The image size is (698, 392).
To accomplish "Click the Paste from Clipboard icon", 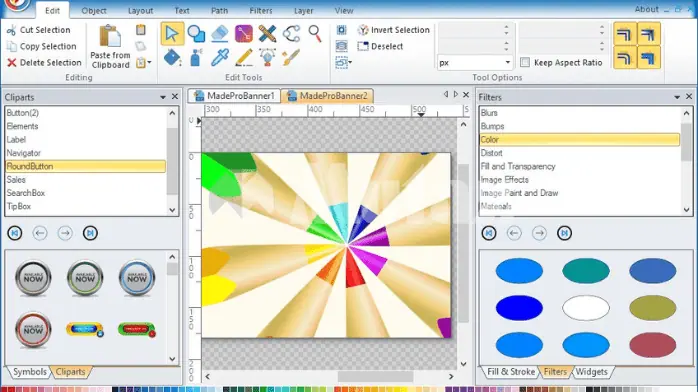I will (x=110, y=37).
